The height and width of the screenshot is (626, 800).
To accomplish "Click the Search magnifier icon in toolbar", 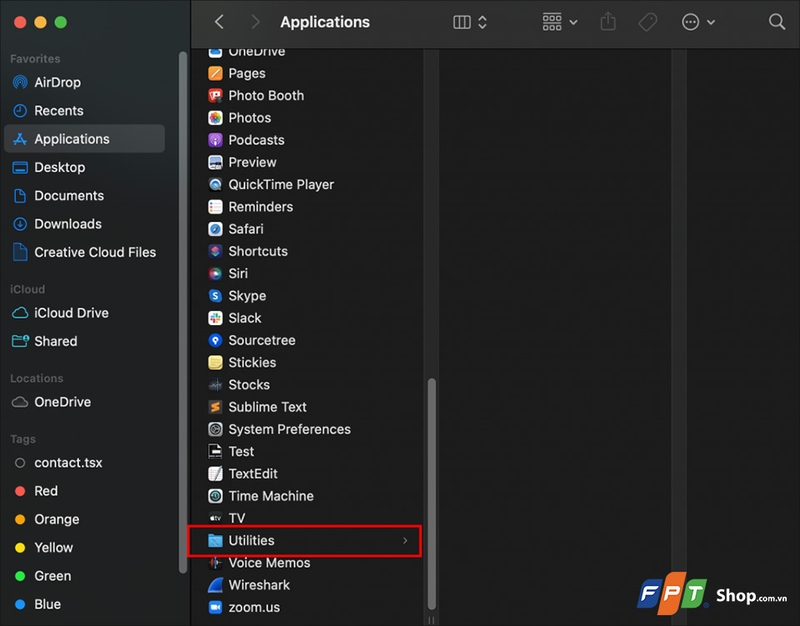I will click(x=776, y=22).
